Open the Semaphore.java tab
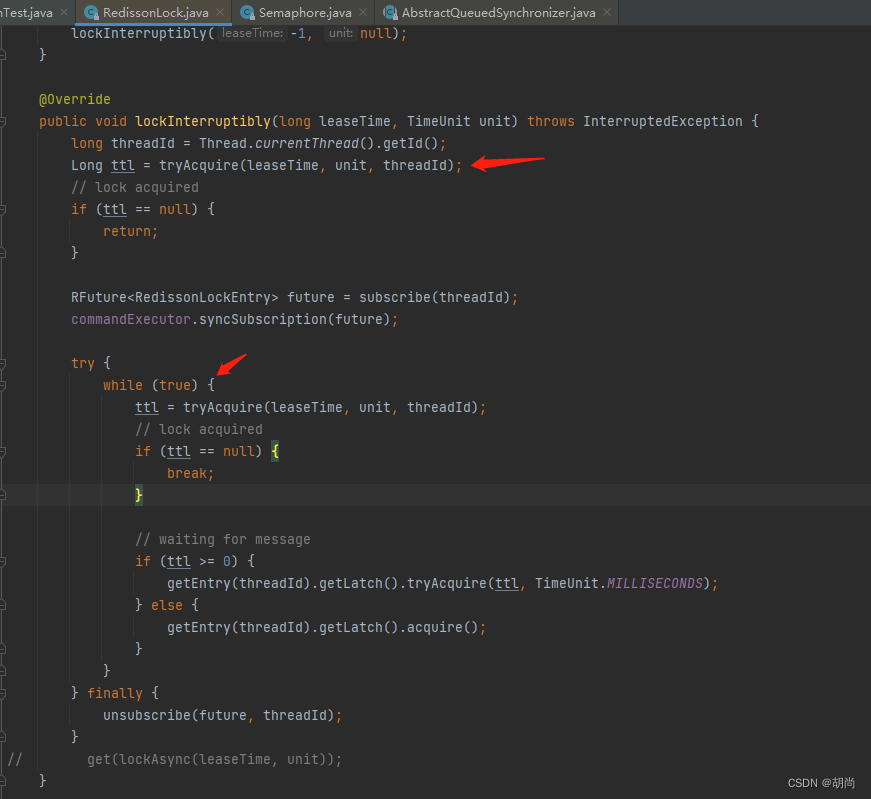The height and width of the screenshot is (799, 871). 305,12
